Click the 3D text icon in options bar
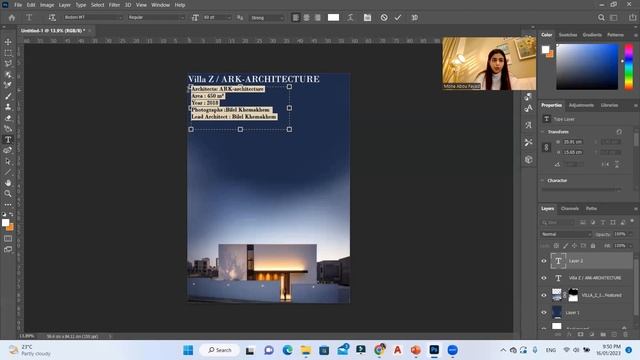This screenshot has width=640, height=360. [x=415, y=18]
